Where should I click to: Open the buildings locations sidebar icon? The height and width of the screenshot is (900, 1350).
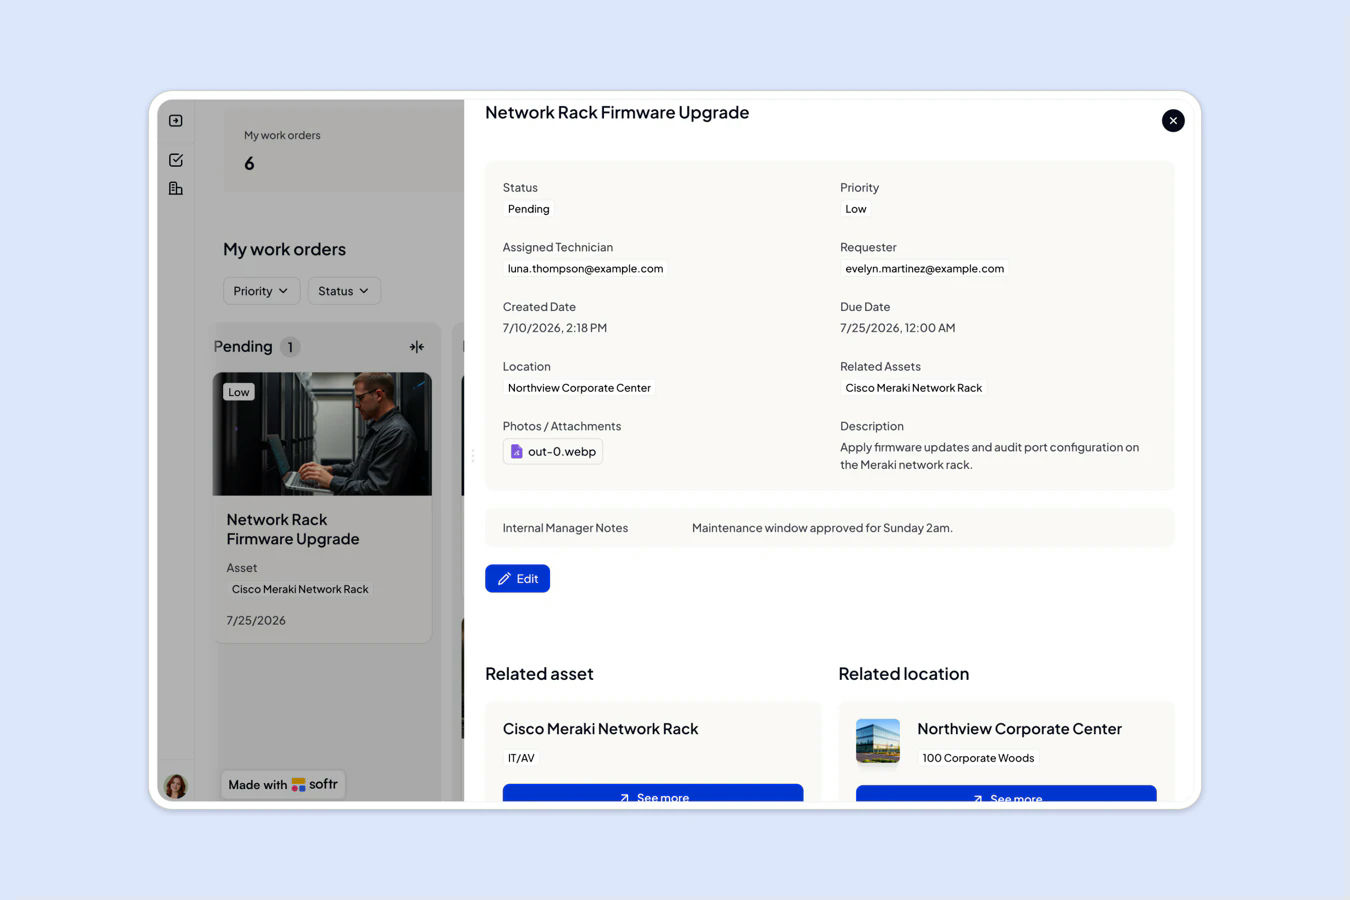176,188
